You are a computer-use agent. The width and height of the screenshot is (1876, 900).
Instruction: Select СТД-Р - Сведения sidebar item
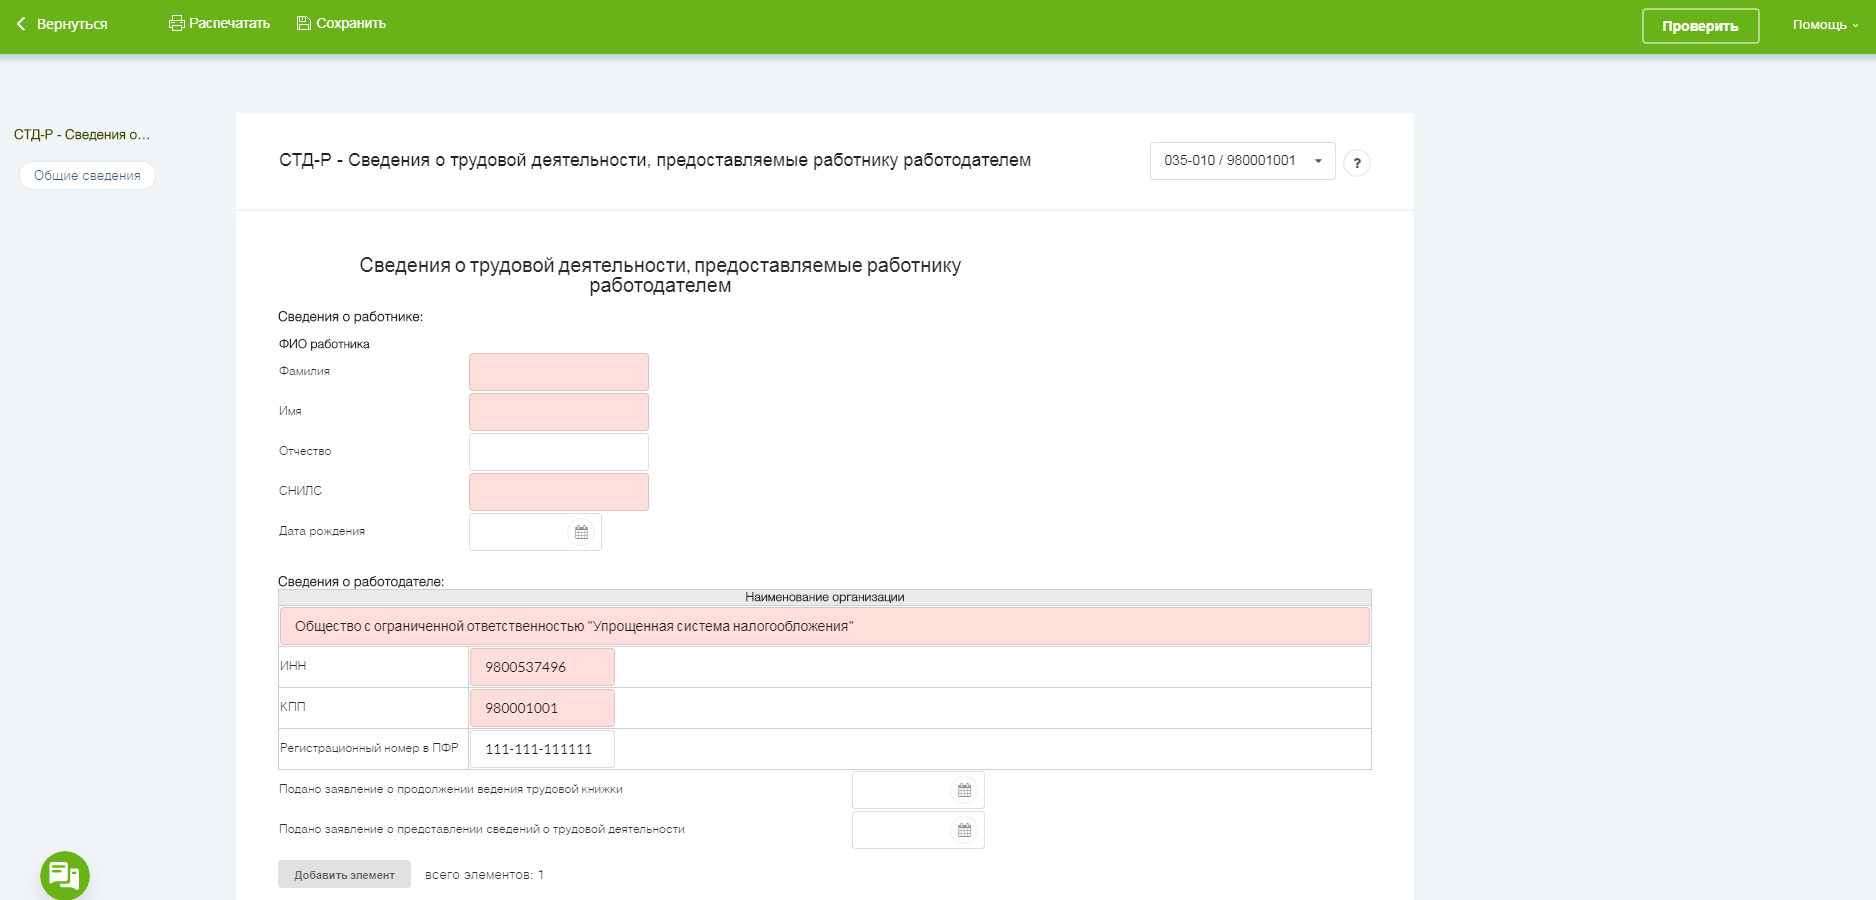pos(82,135)
